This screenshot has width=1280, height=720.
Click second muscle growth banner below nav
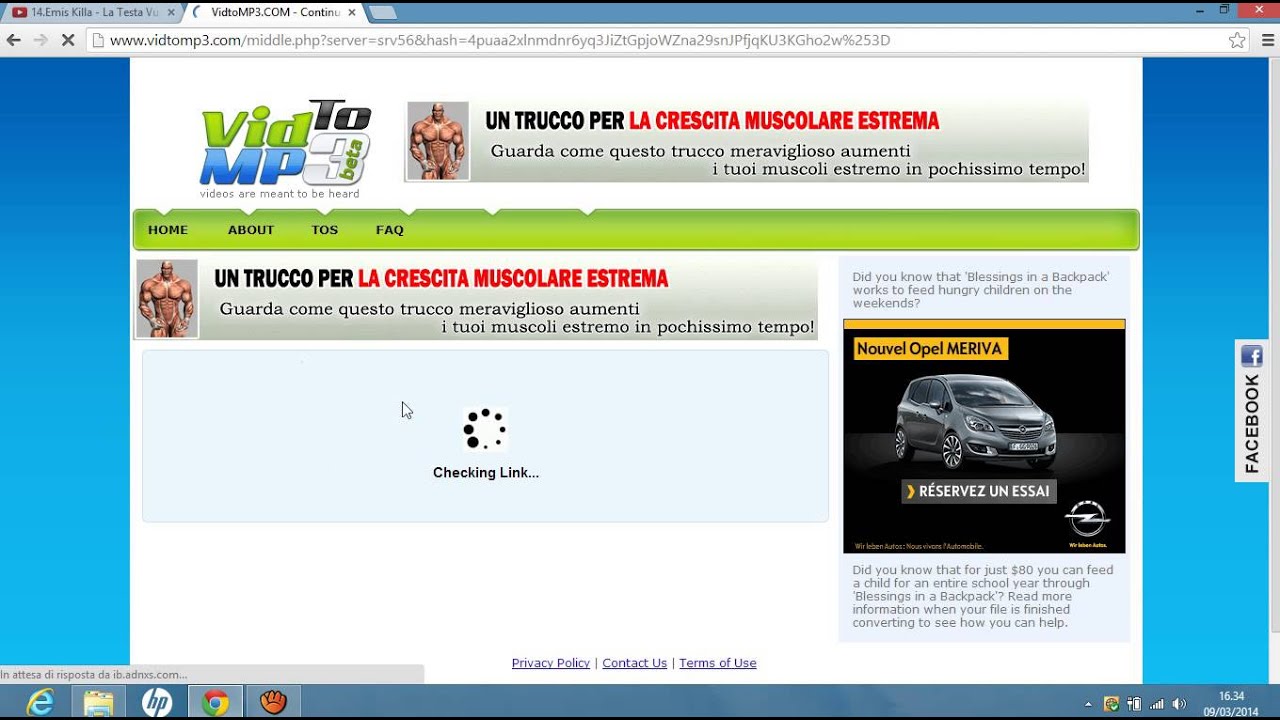pos(476,299)
